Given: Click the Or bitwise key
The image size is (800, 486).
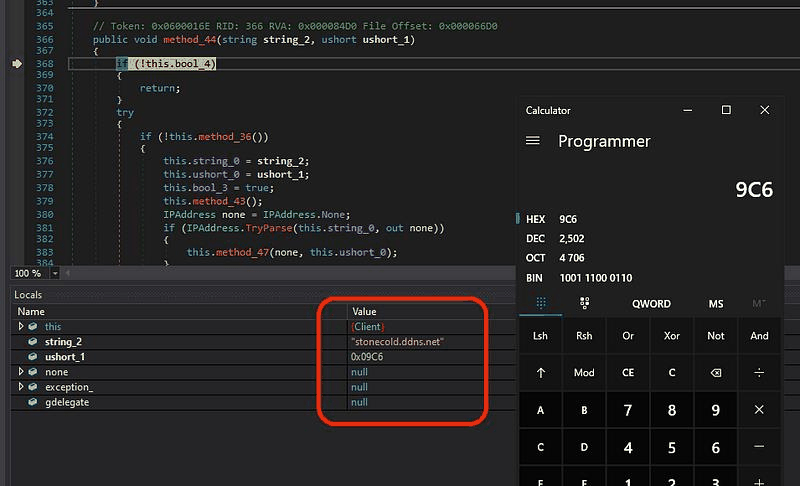Looking at the screenshot, I should pos(628,336).
